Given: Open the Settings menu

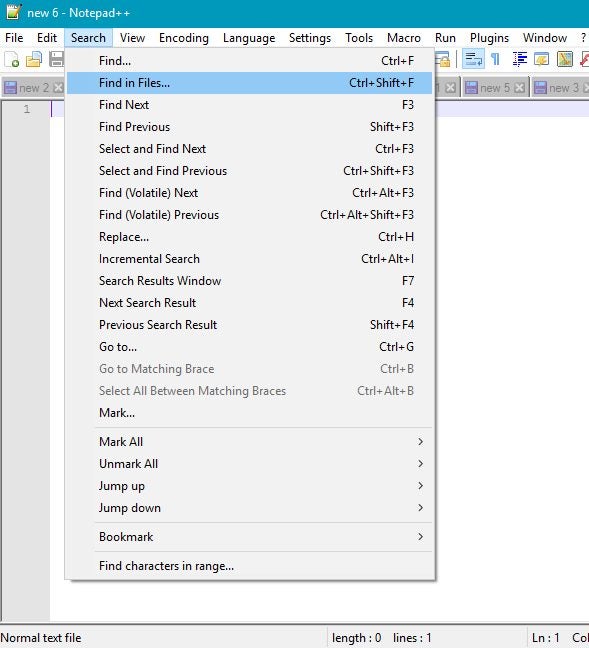Looking at the screenshot, I should [310, 38].
